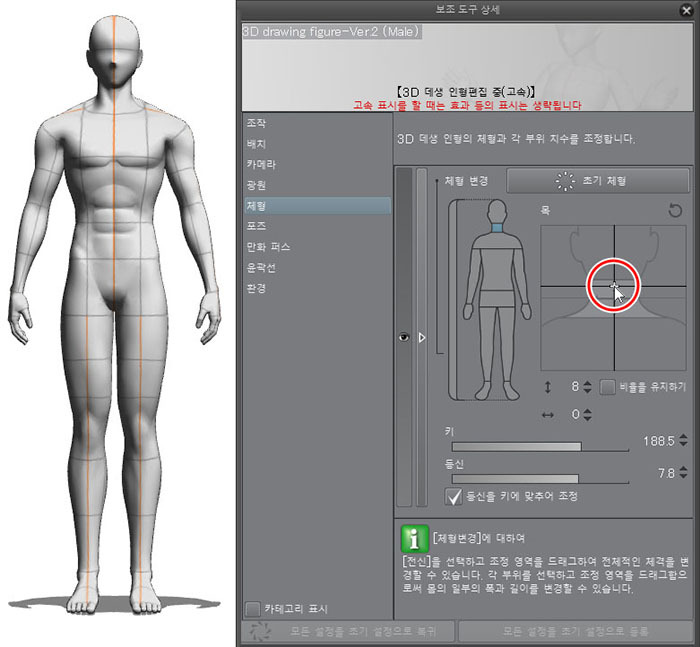700x647 pixels.
Task: Select the neck part on body diagram
Action: click(497, 228)
